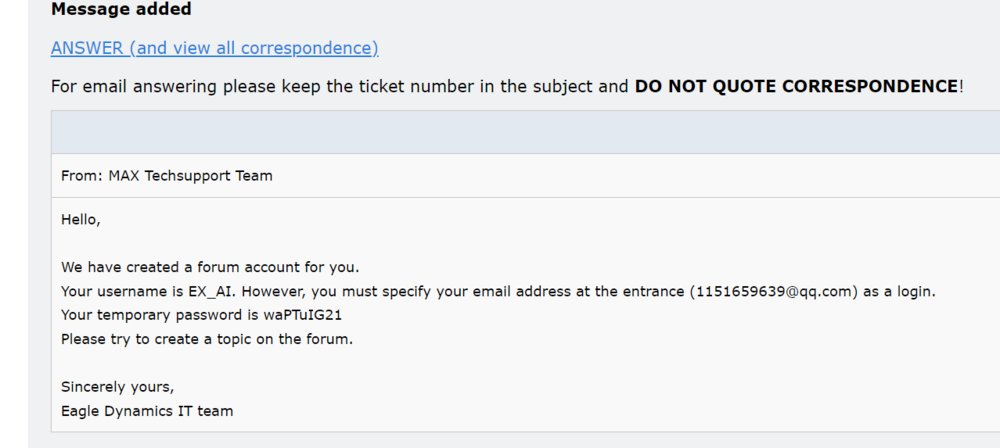
Task: Click the "Eagle Dynamics IT team" signature
Action: [x=147, y=410]
